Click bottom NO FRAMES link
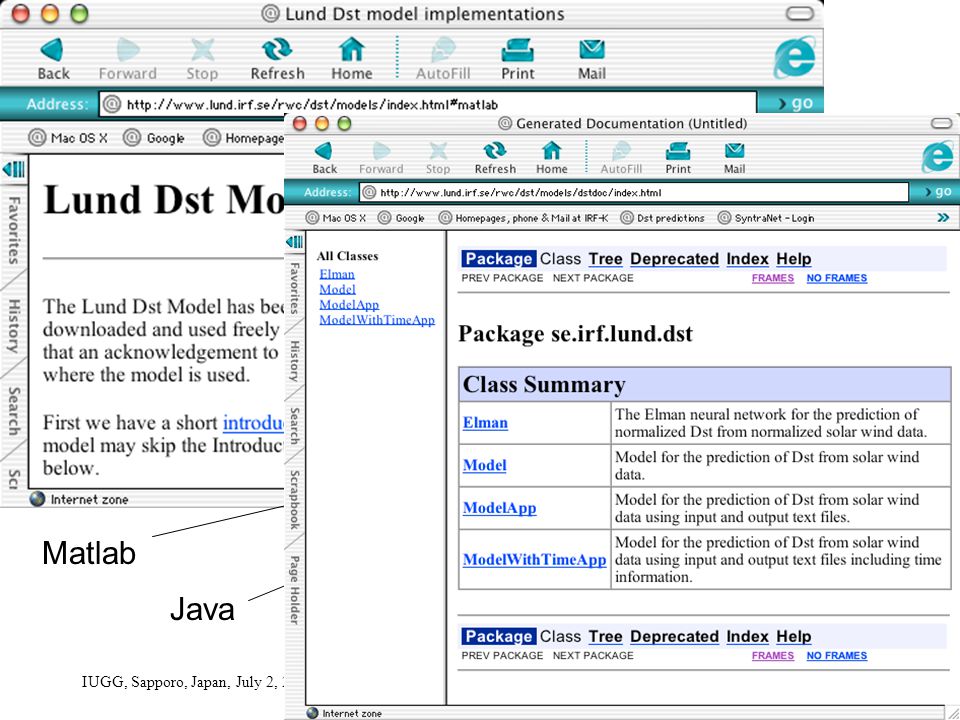Image resolution: width=960 pixels, height=720 pixels. pyautogui.click(x=836, y=656)
